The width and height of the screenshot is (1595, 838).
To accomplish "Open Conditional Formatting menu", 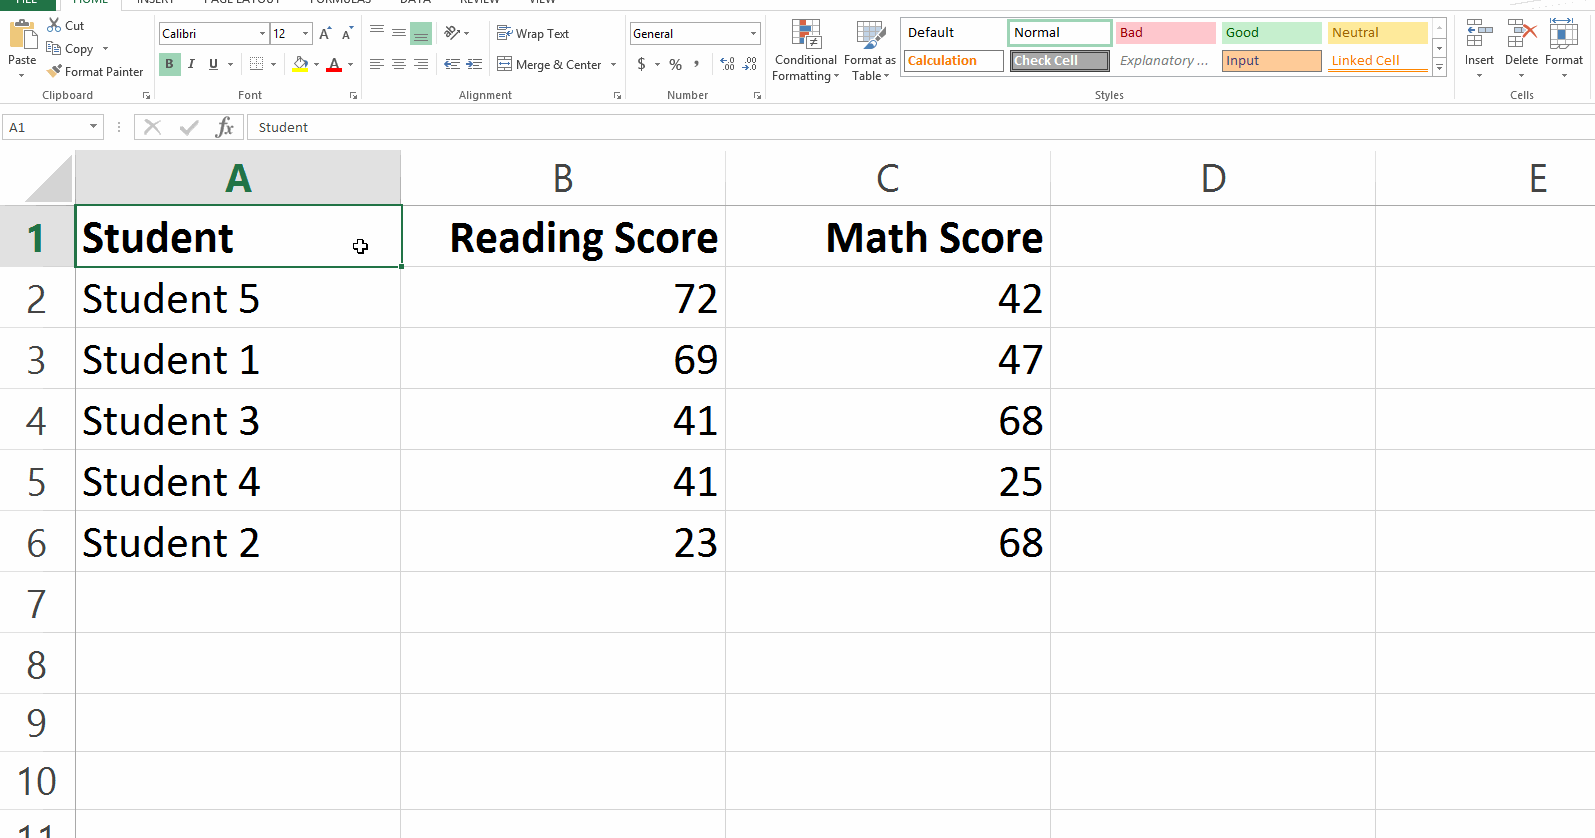I will pyautogui.click(x=806, y=51).
